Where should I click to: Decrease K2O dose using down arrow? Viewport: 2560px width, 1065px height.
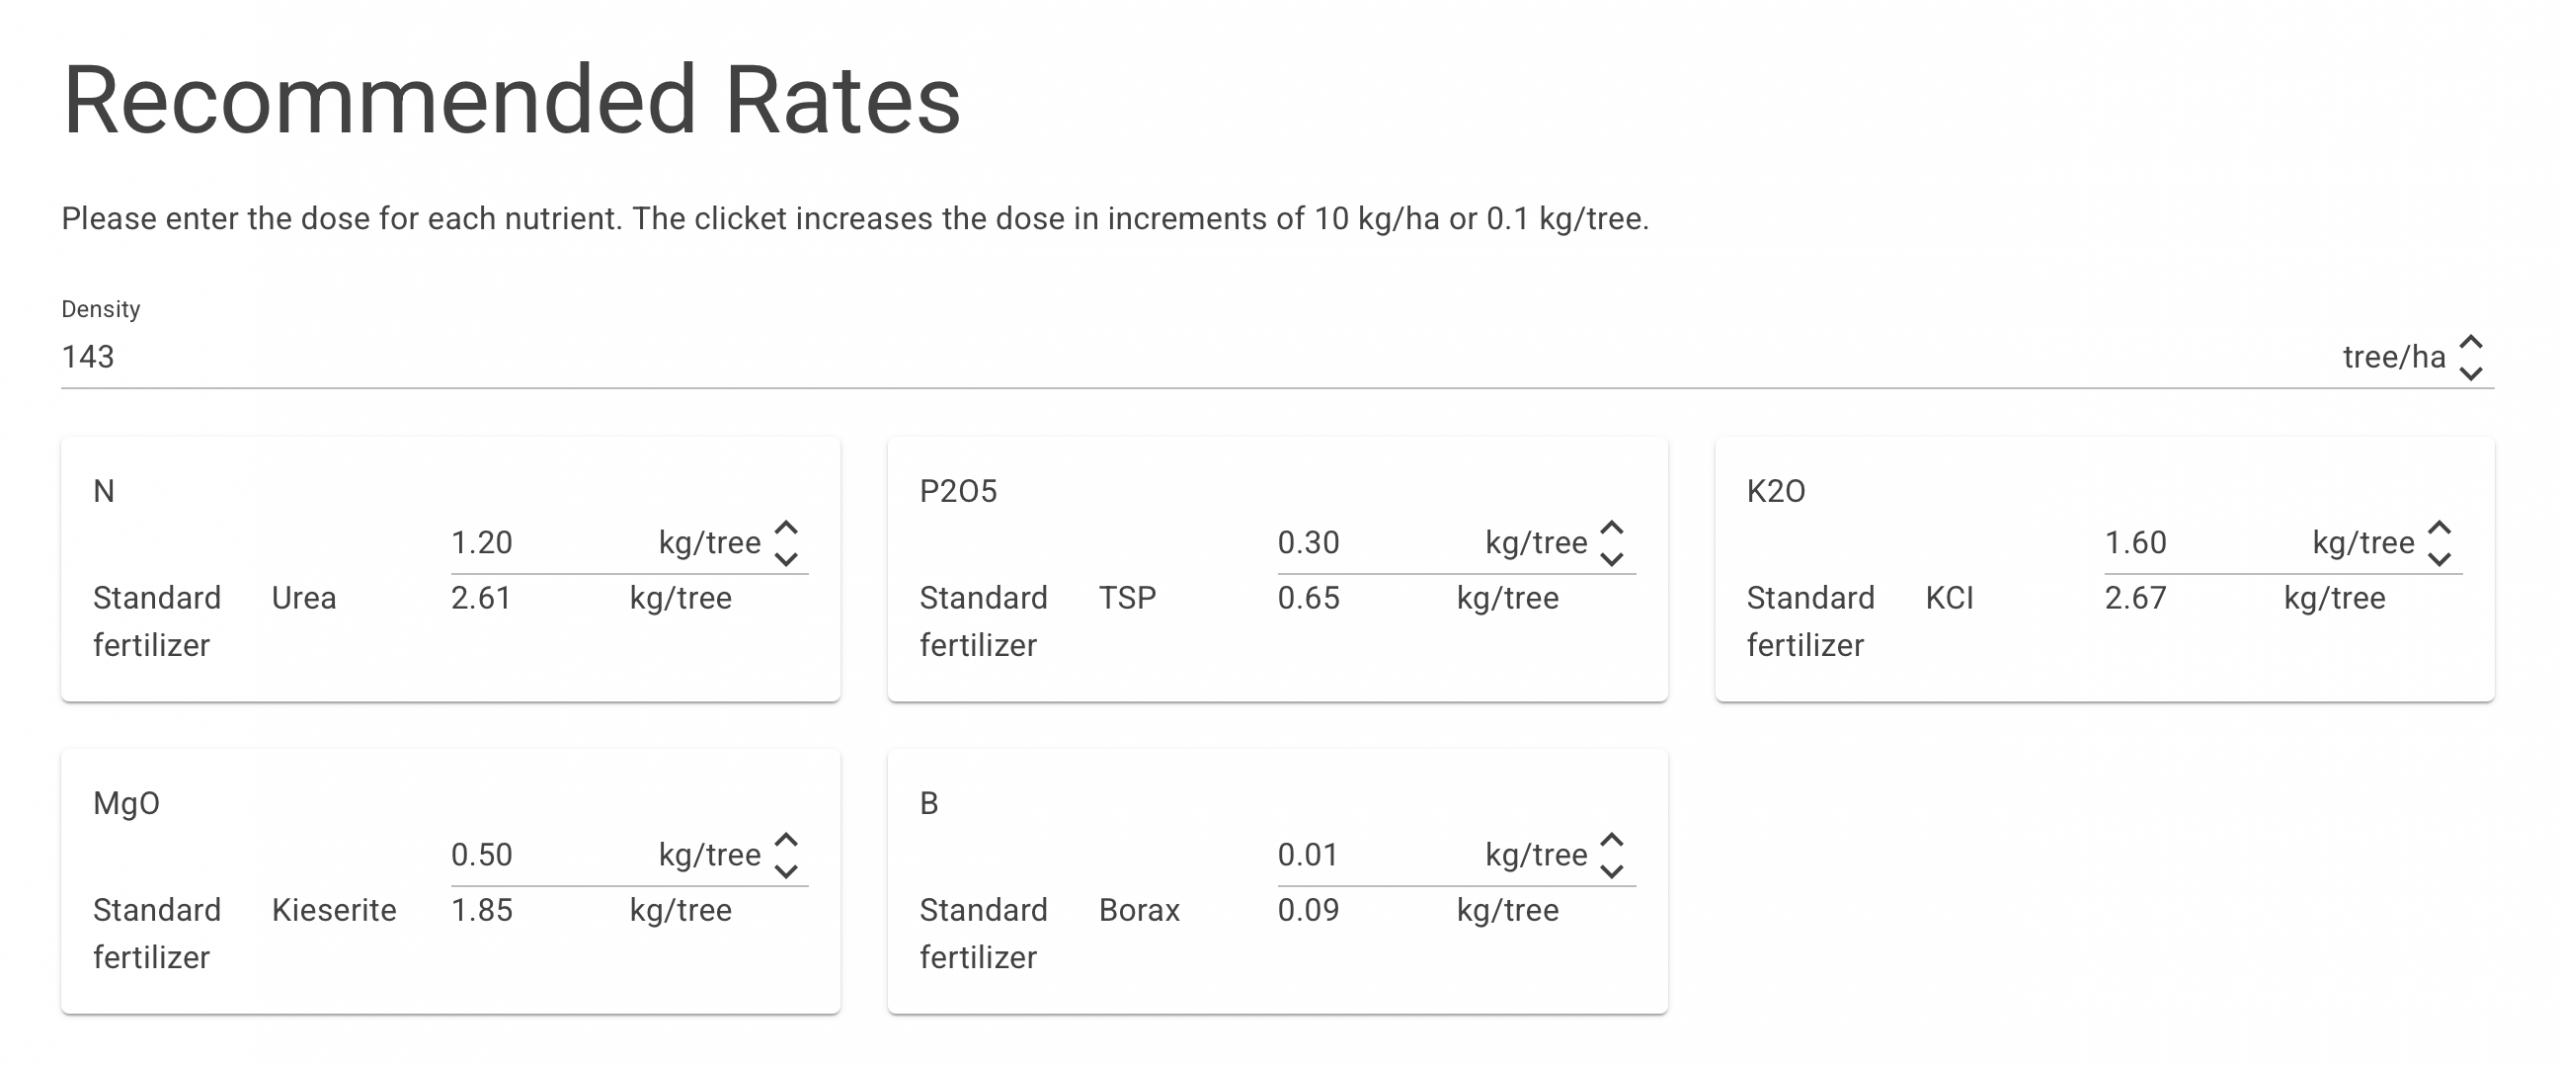[x=2439, y=559]
